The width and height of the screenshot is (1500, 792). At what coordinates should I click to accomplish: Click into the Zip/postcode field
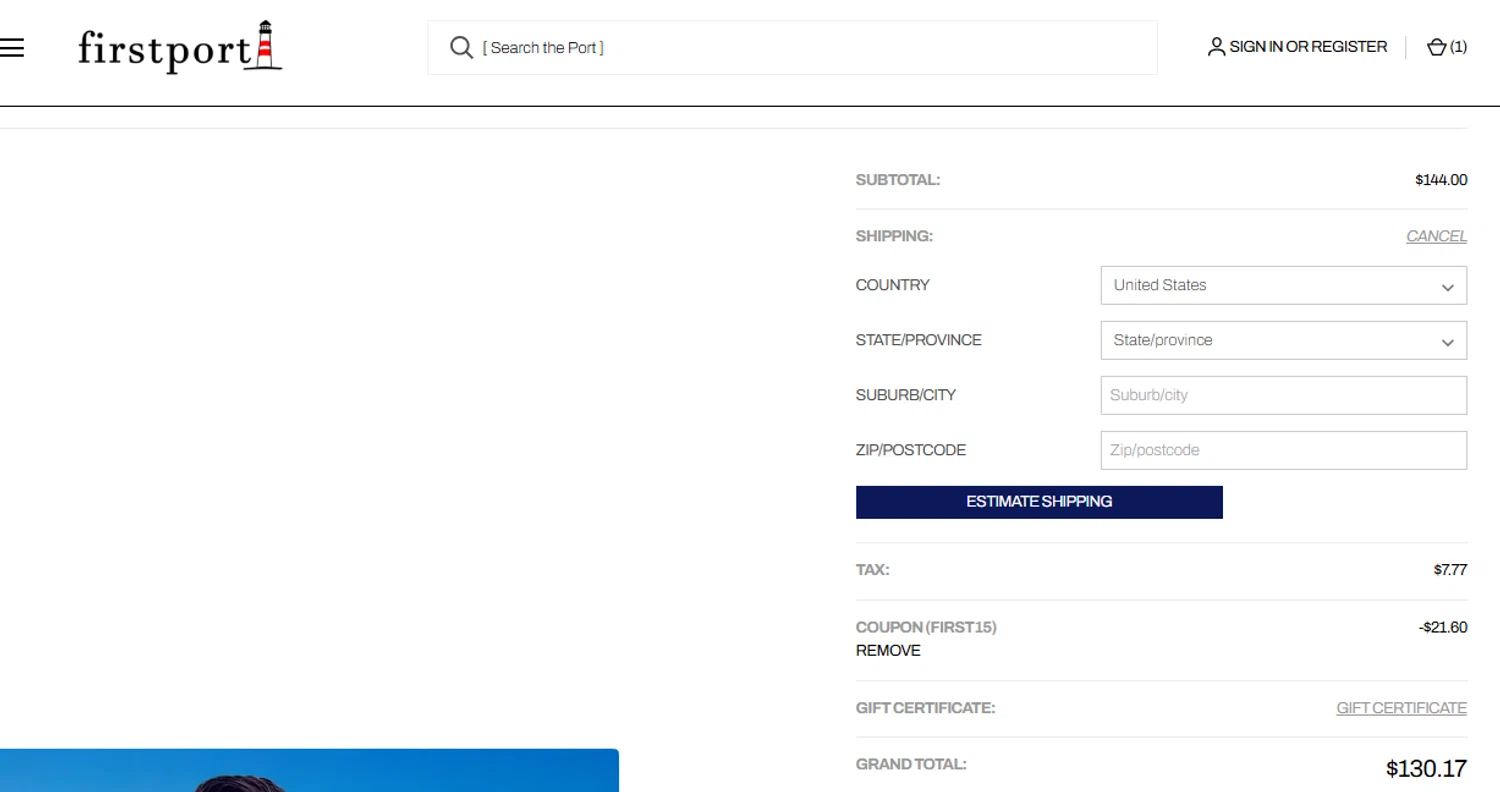(x=1283, y=450)
